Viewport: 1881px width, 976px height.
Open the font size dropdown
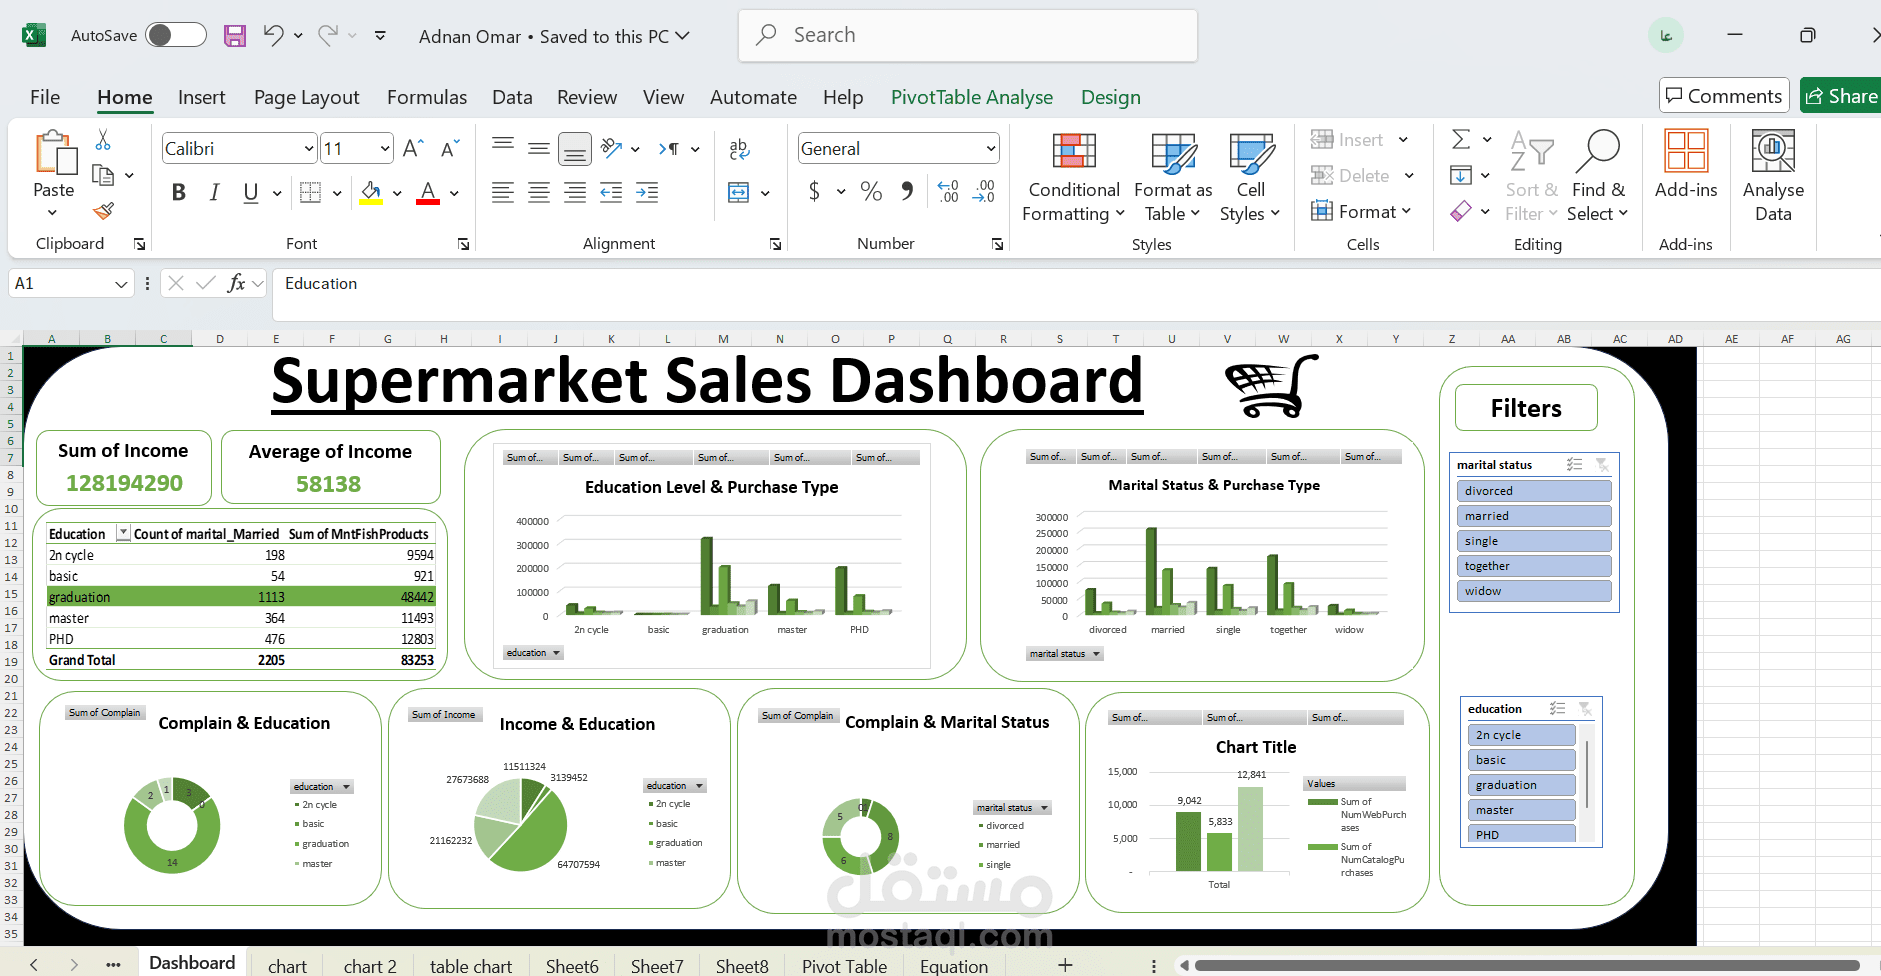pos(385,149)
